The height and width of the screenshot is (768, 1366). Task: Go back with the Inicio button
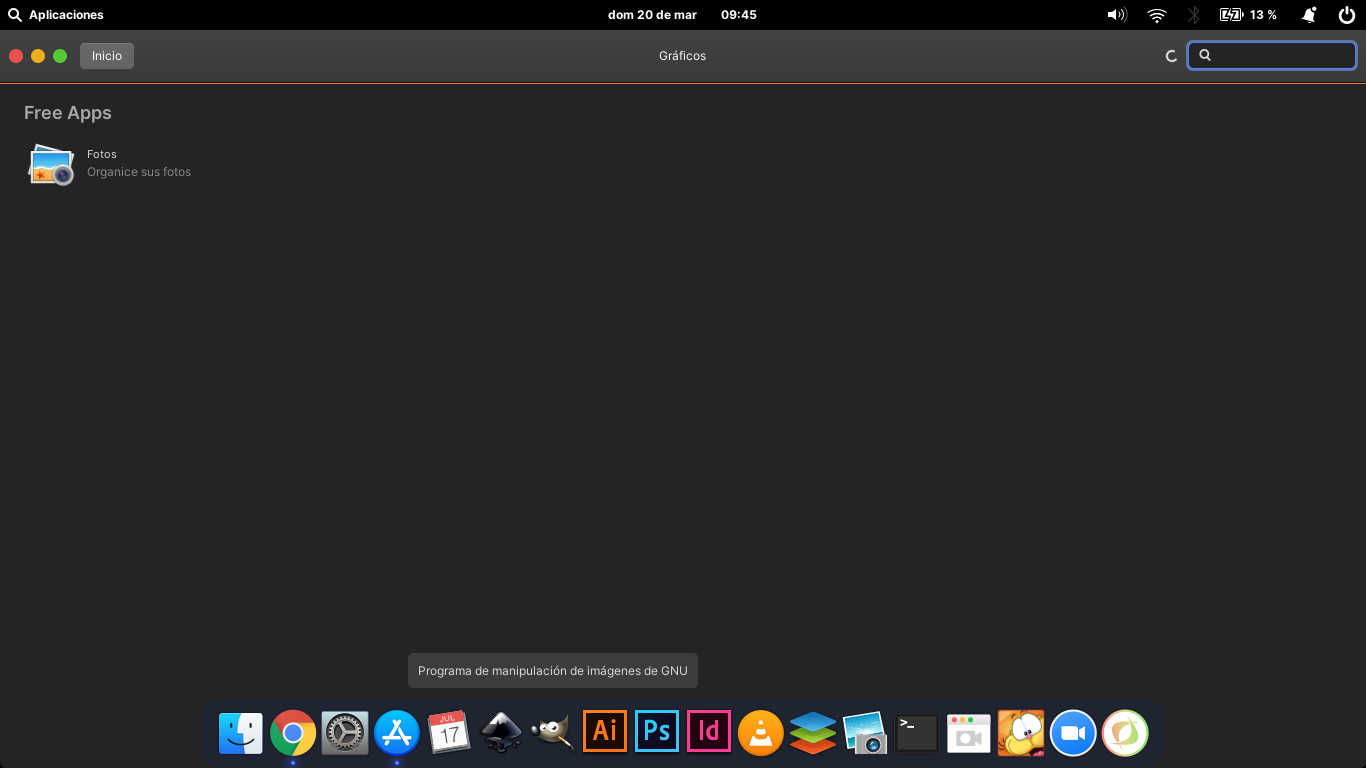[x=107, y=56]
